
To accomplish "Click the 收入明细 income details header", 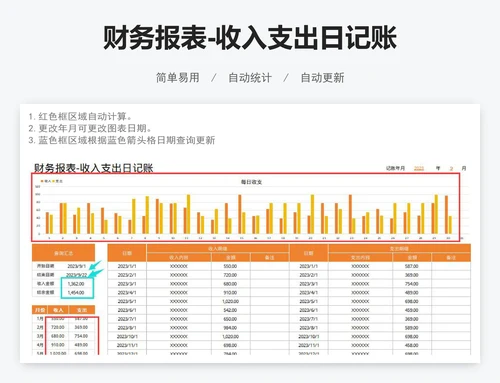I will pyautogui.click(x=218, y=249).
